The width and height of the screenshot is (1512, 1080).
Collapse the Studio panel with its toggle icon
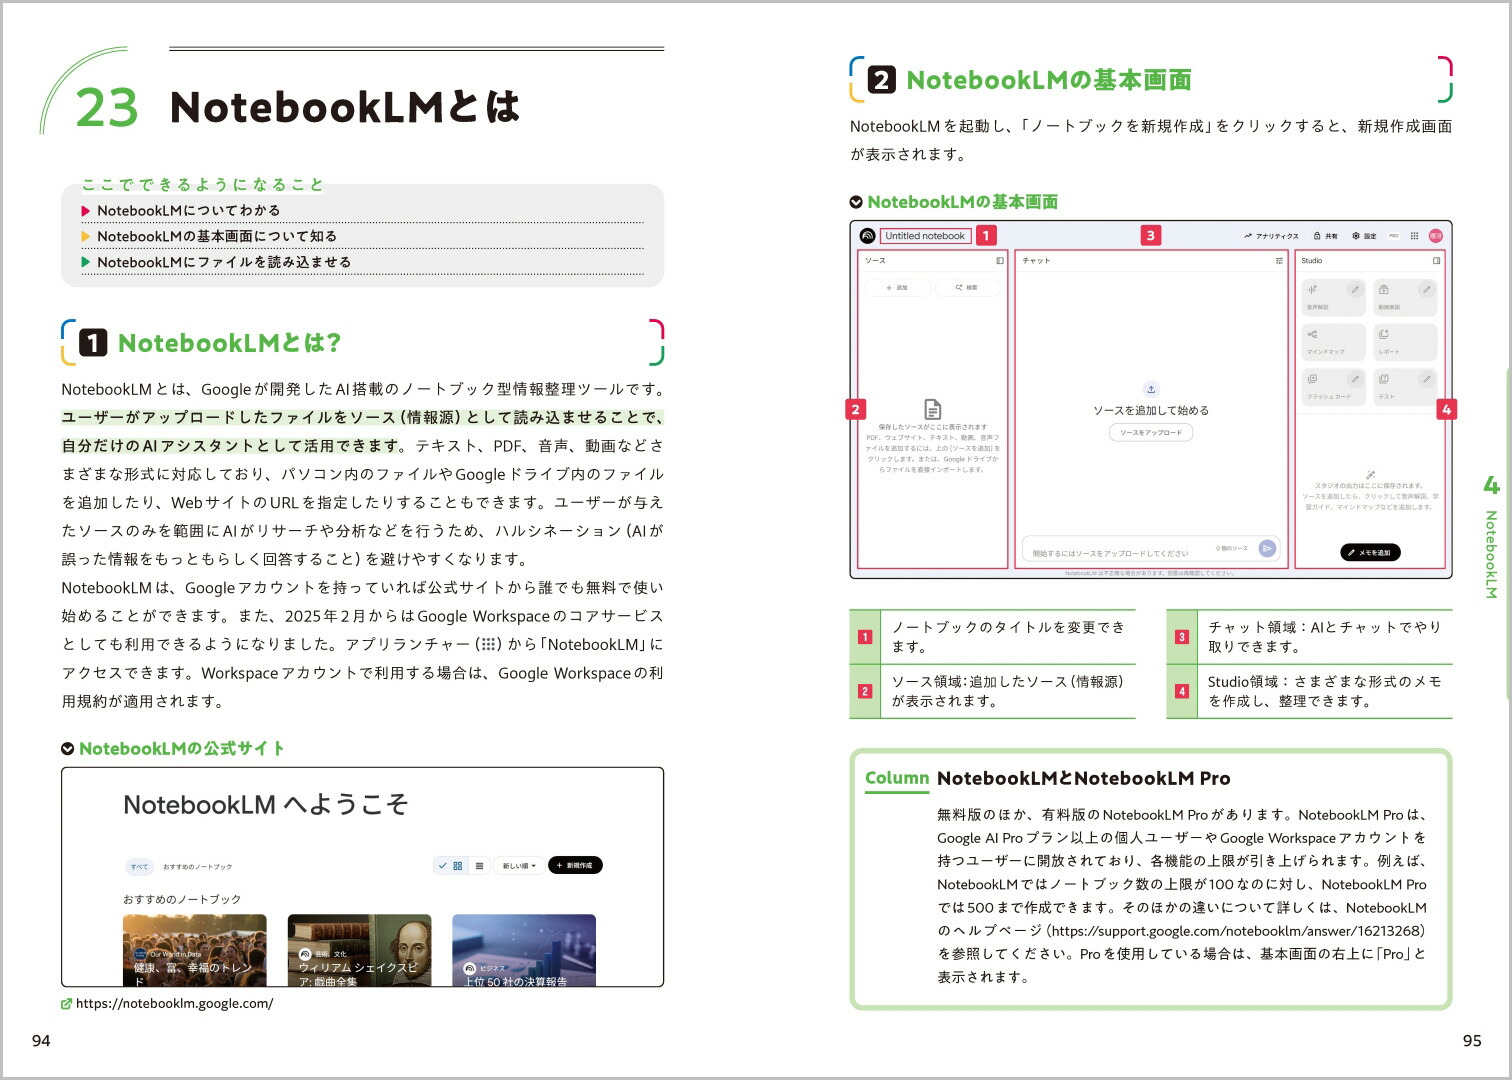click(x=1436, y=260)
